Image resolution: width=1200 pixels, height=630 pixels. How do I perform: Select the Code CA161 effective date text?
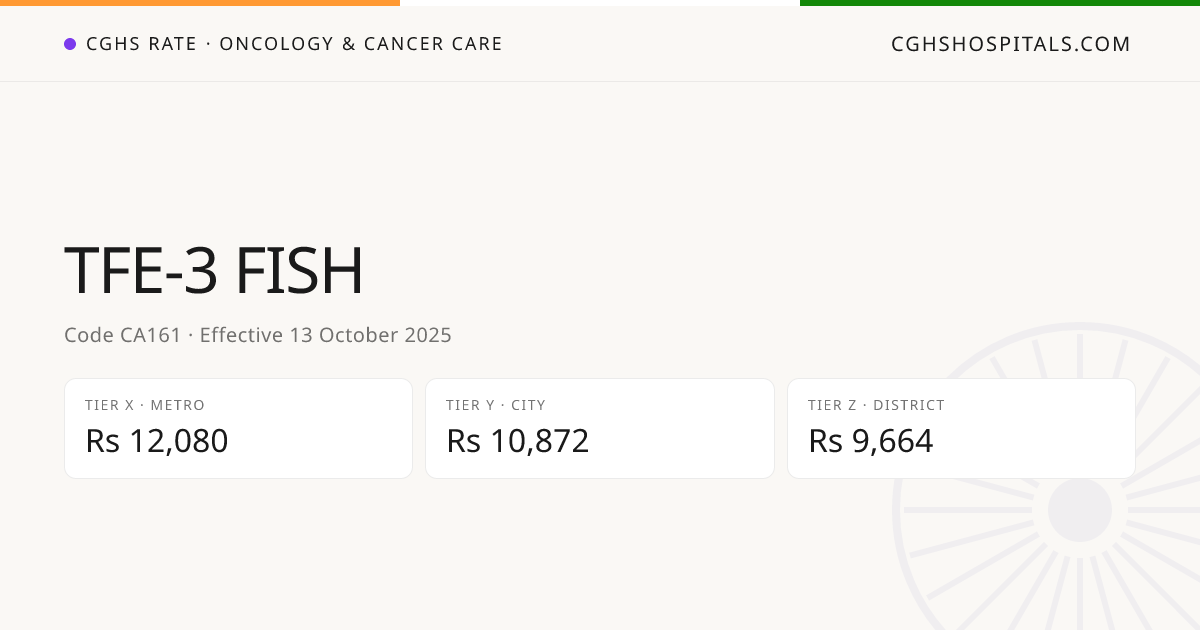click(x=258, y=335)
